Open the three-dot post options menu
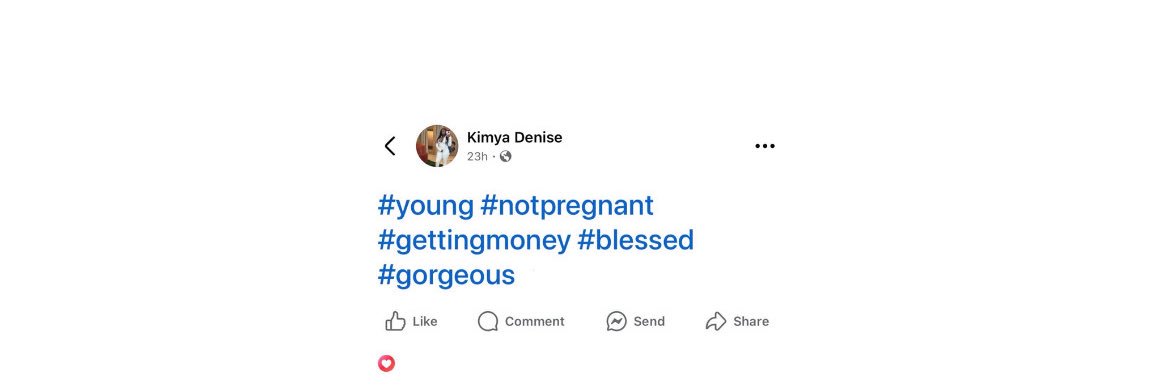Viewport: 1170px width, 389px height. (765, 146)
